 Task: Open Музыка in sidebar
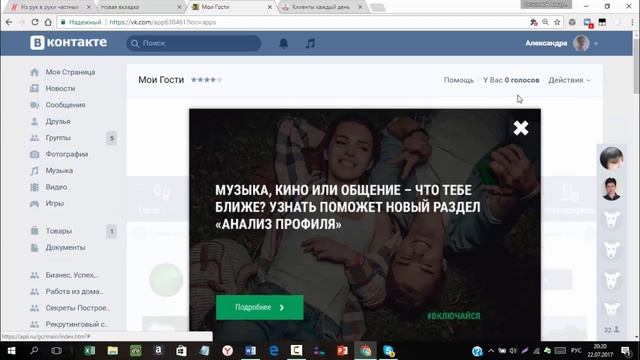coord(59,171)
